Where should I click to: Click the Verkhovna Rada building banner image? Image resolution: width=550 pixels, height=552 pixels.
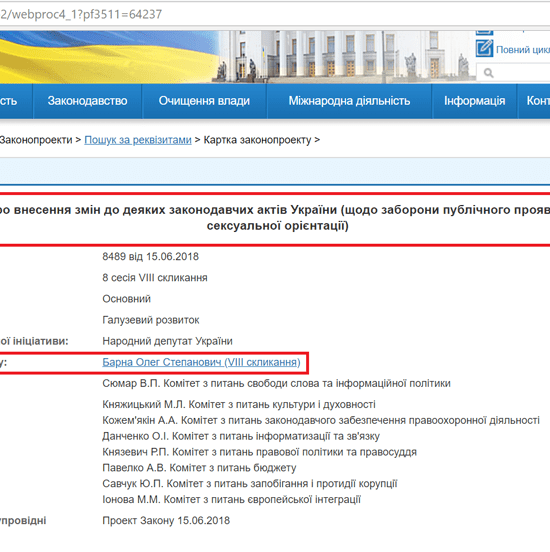(345, 56)
